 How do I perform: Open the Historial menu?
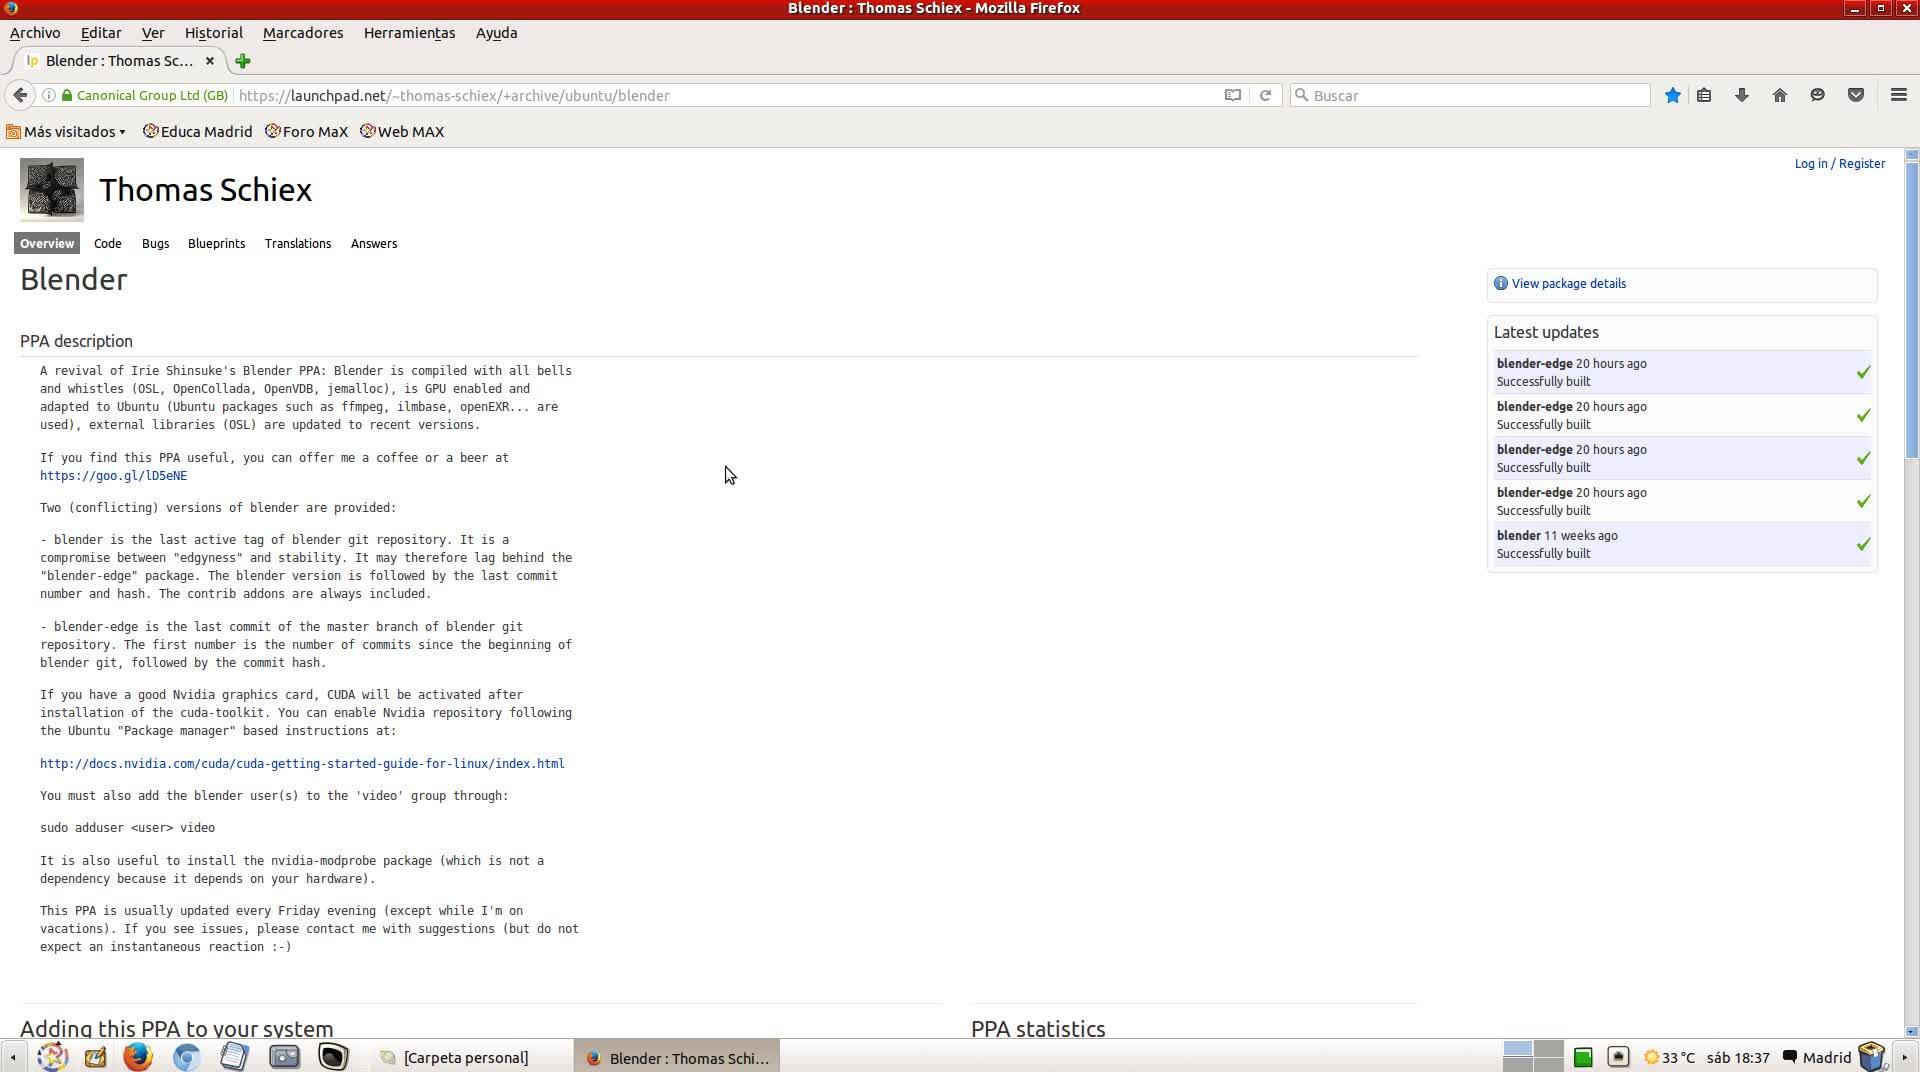pos(214,33)
